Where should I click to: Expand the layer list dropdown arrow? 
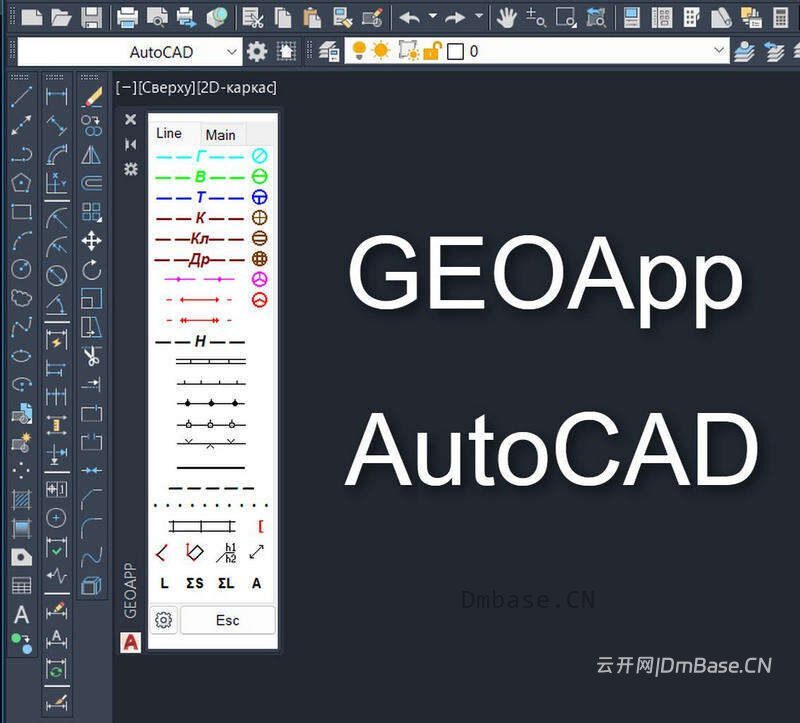719,50
